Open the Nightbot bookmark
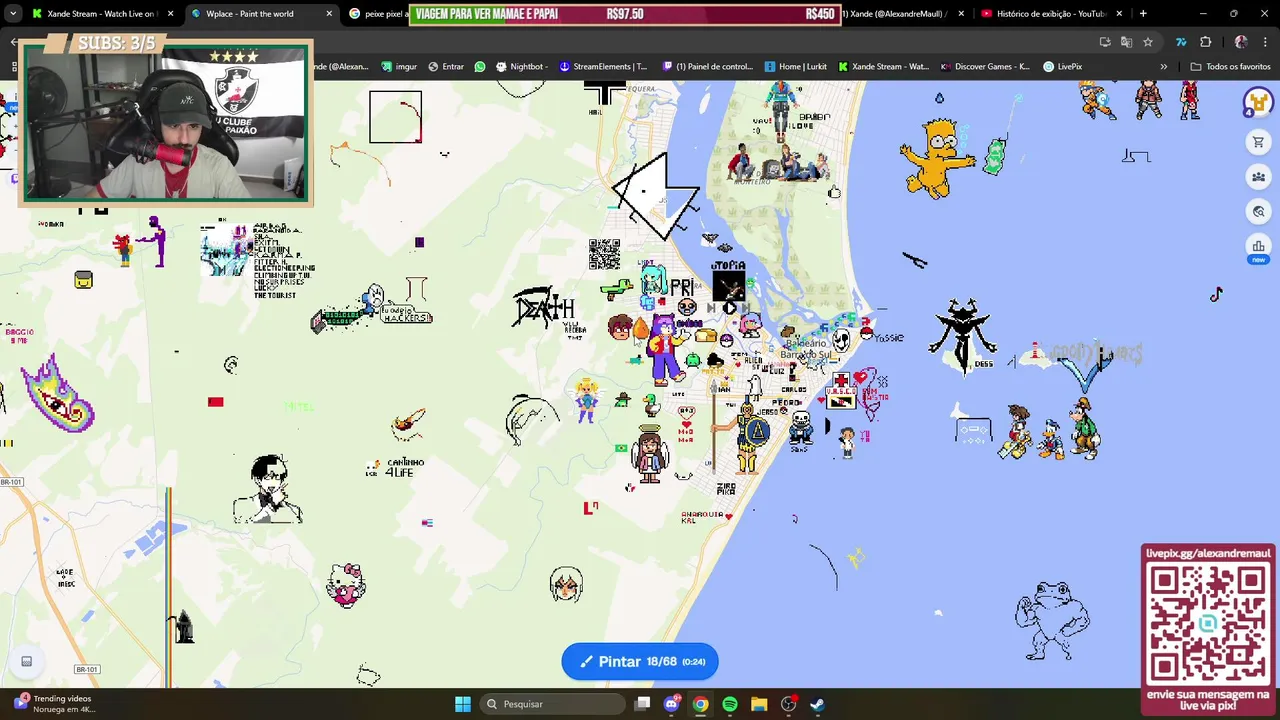This screenshot has height=720, width=1280. tap(520, 67)
